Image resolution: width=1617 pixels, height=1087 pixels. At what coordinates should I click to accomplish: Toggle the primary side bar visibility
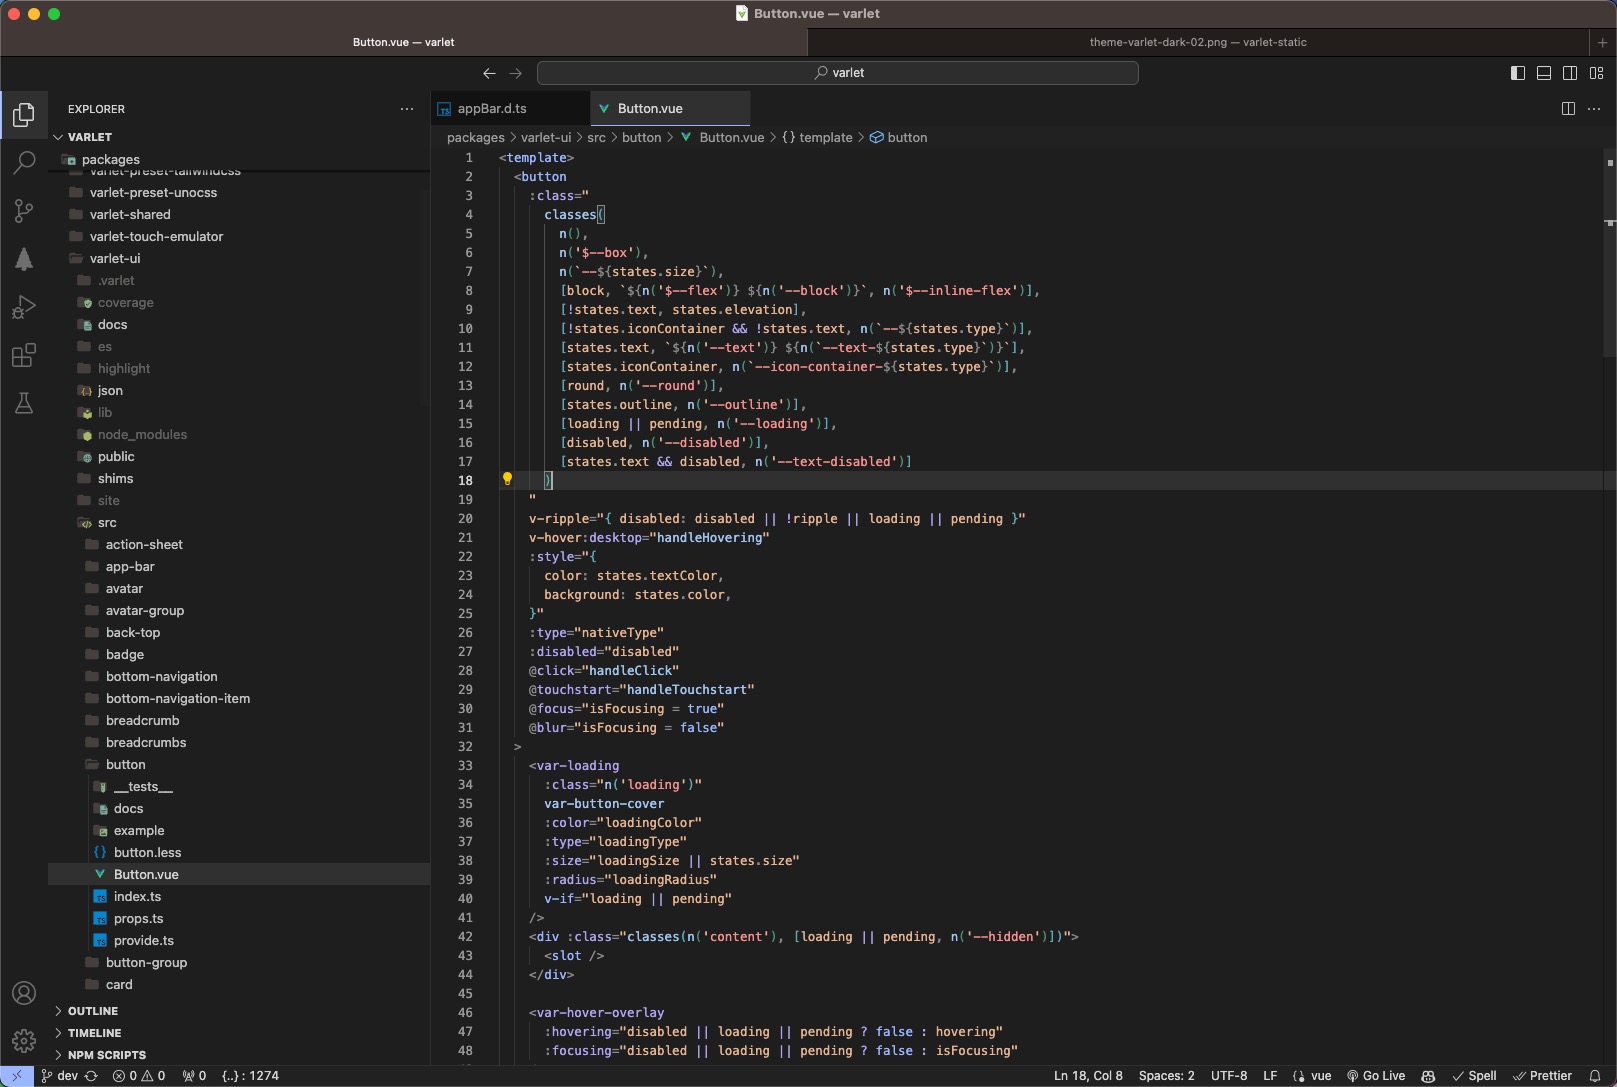1518,73
